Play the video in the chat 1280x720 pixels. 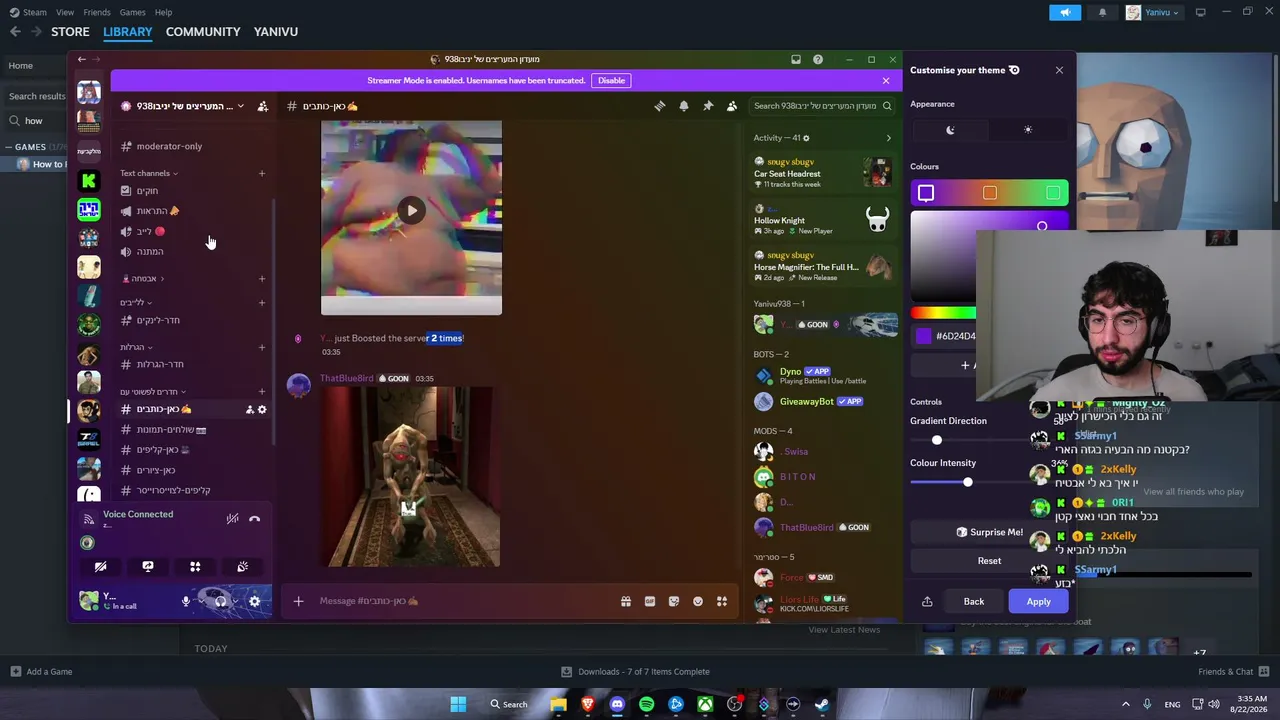[x=411, y=210]
